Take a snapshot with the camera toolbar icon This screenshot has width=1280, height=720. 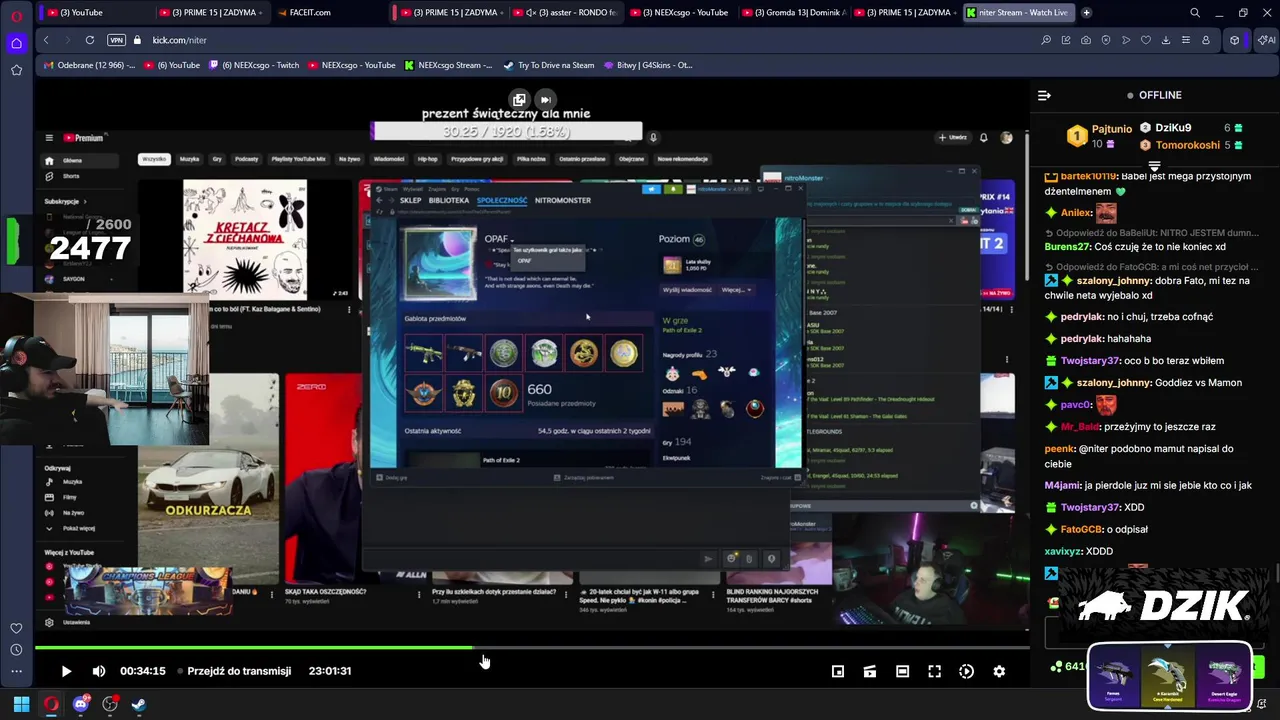[x=1086, y=40]
